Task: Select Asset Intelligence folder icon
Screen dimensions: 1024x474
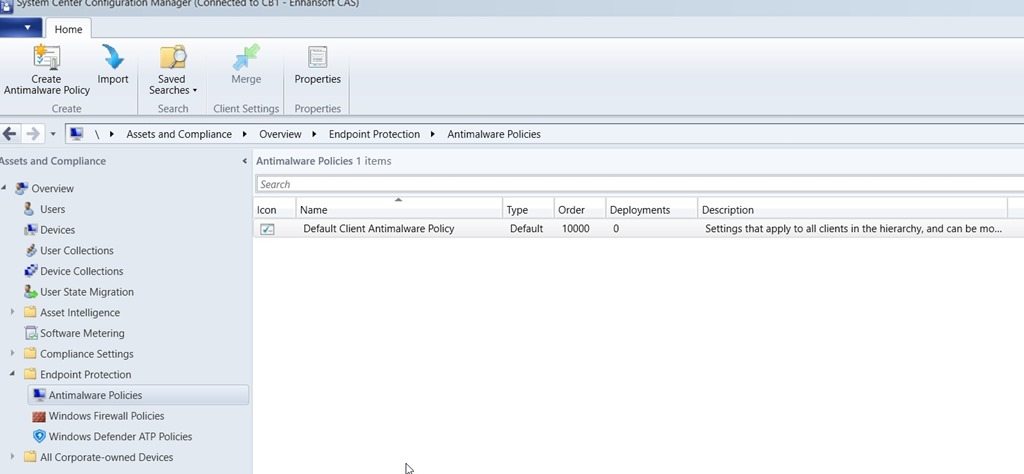Action: pyautogui.click(x=30, y=312)
